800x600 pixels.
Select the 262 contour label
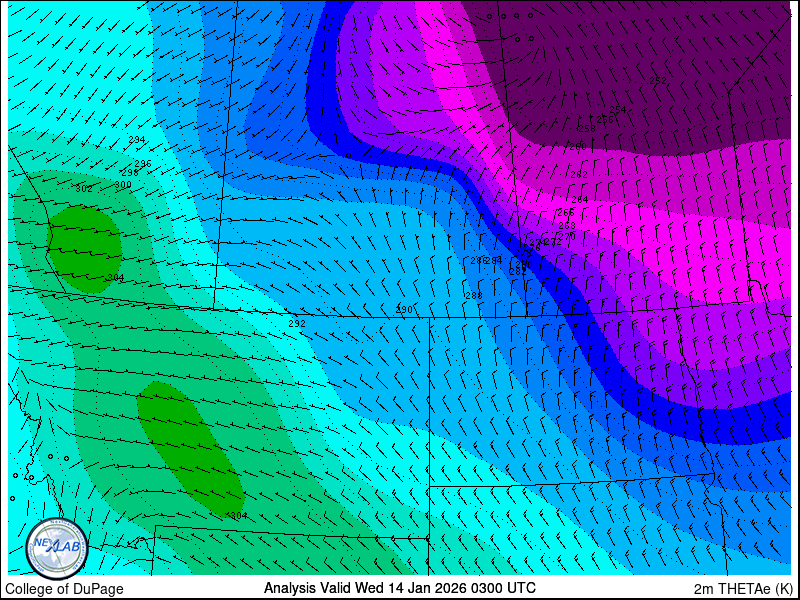click(x=579, y=174)
